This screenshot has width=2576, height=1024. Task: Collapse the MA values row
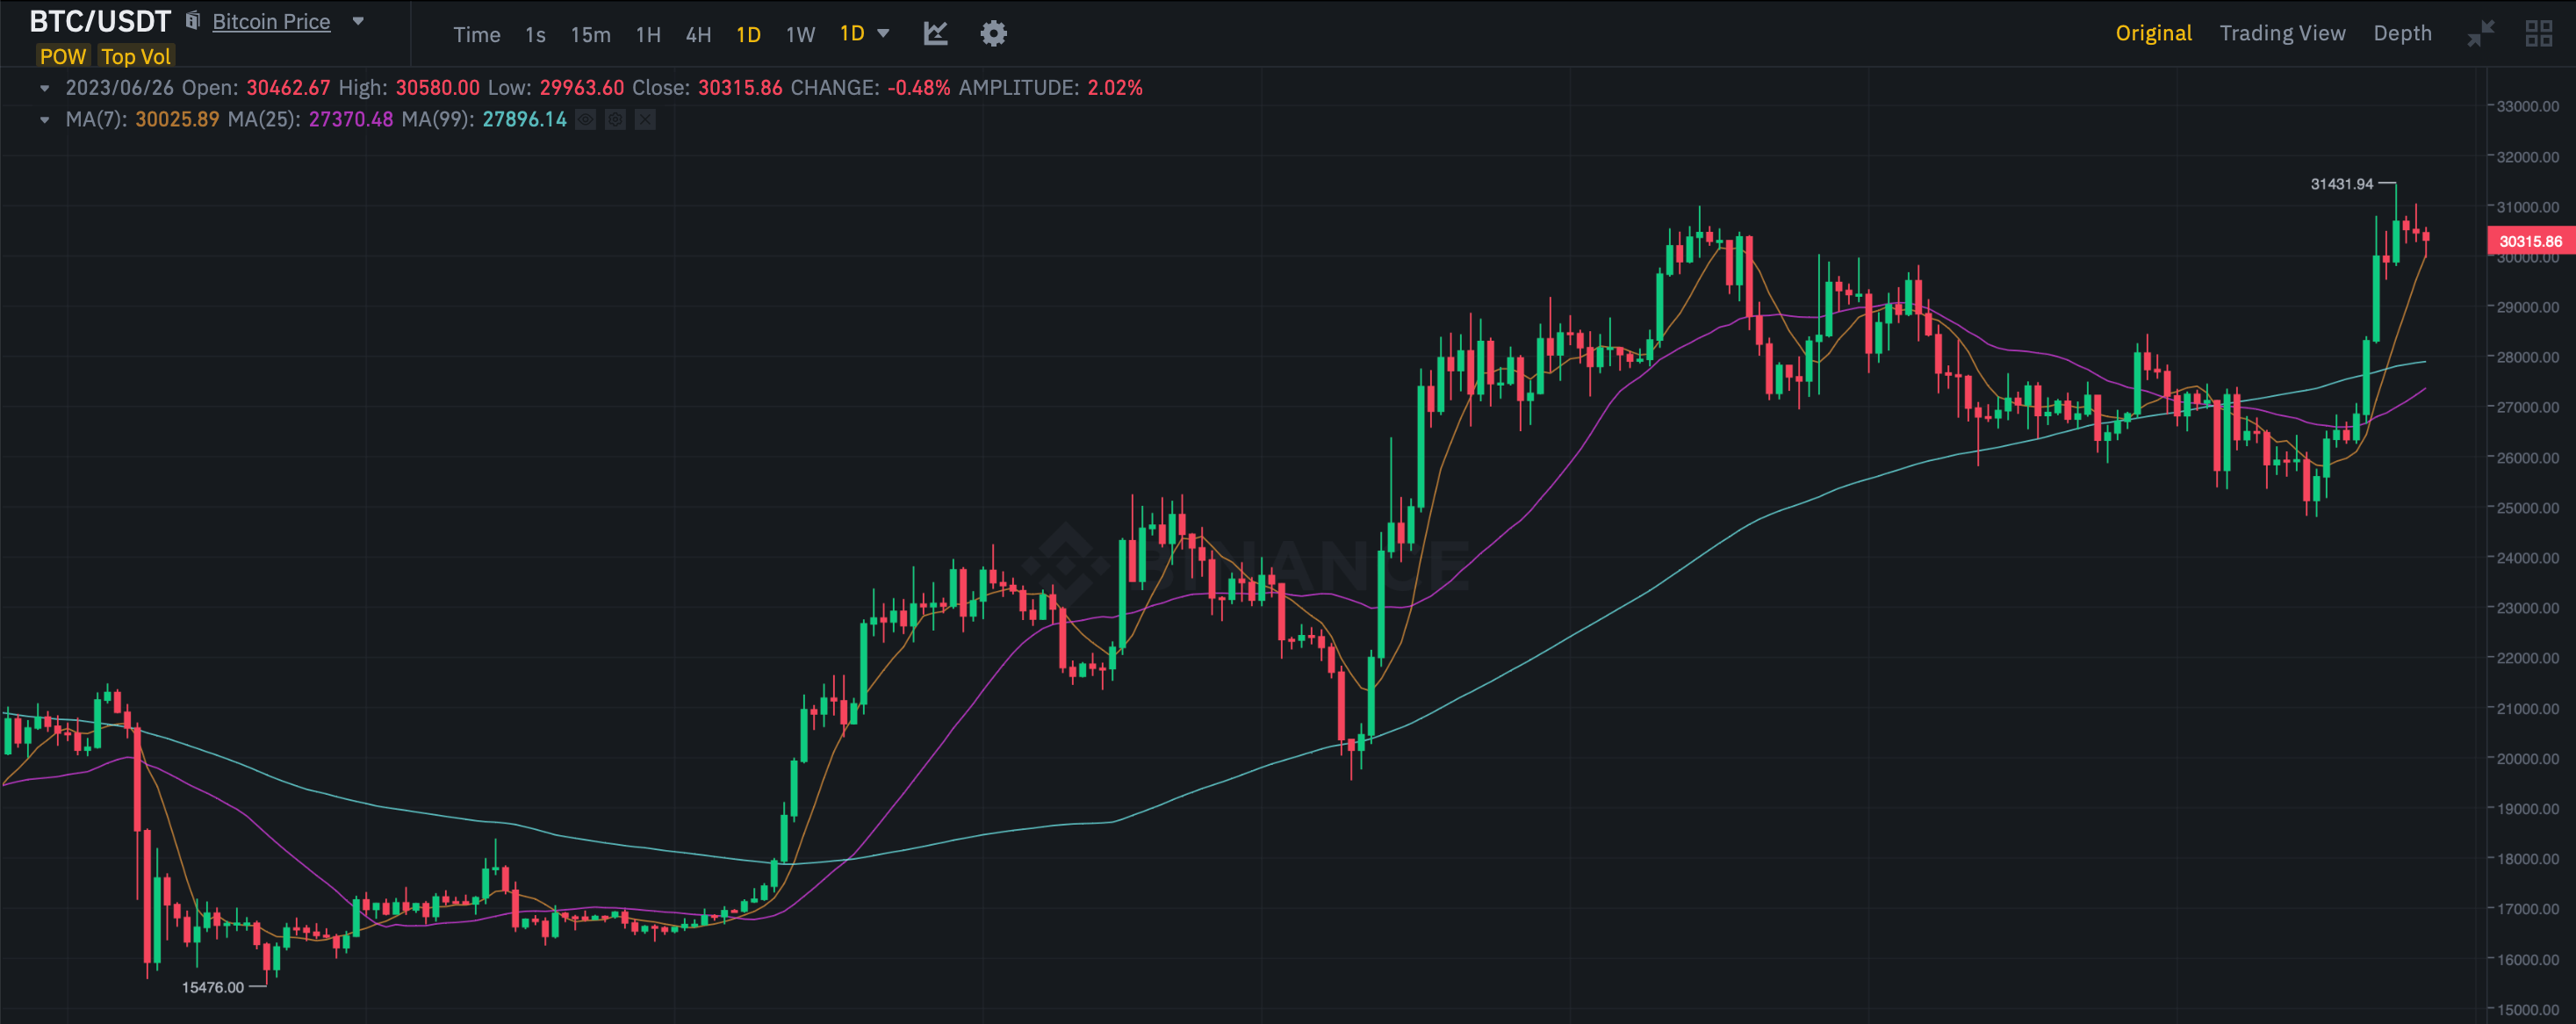click(x=44, y=120)
